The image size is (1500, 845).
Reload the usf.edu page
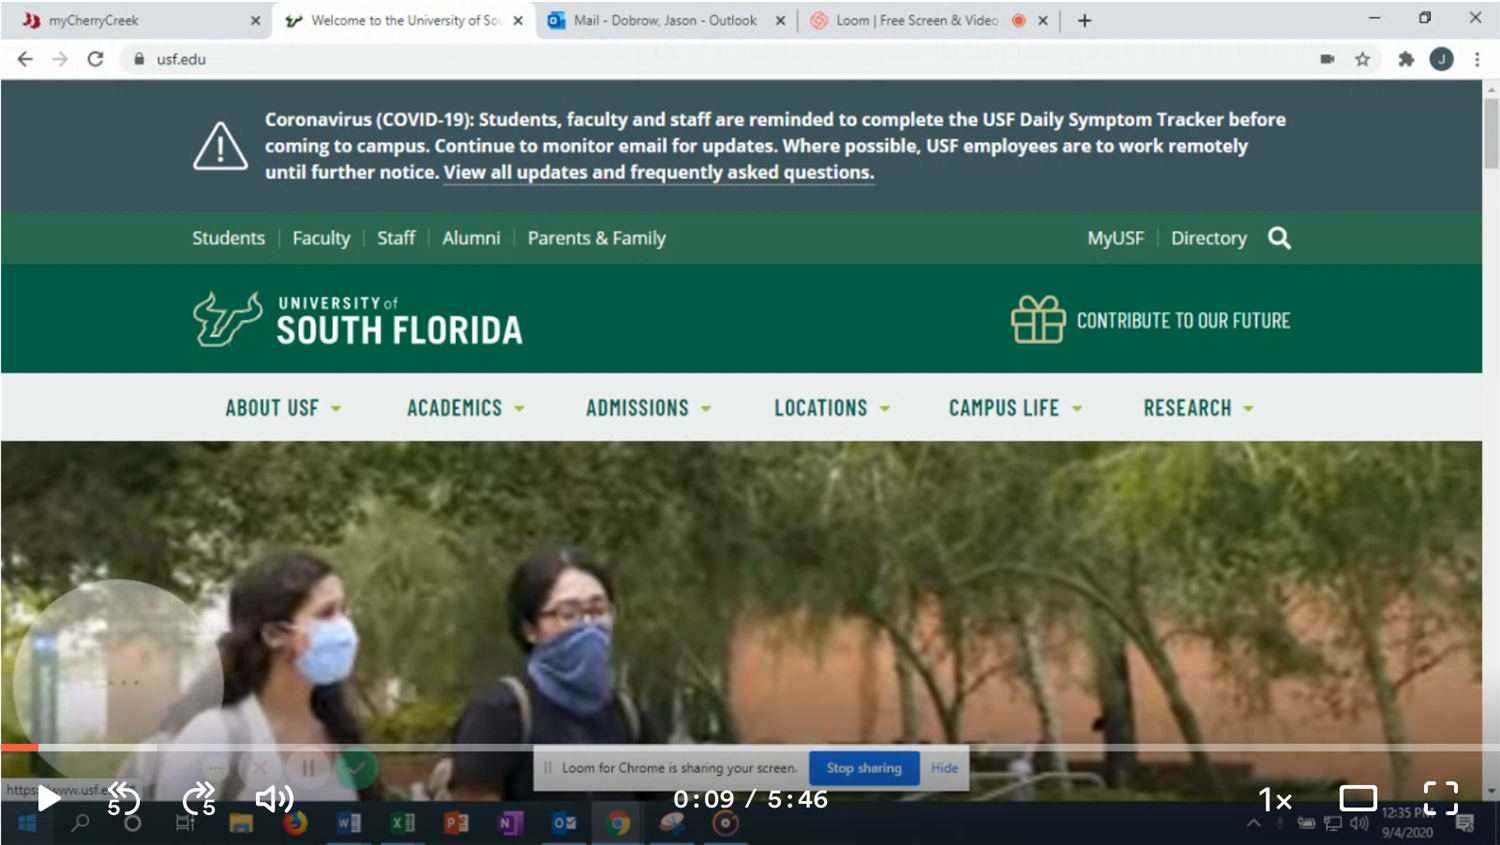coord(95,59)
